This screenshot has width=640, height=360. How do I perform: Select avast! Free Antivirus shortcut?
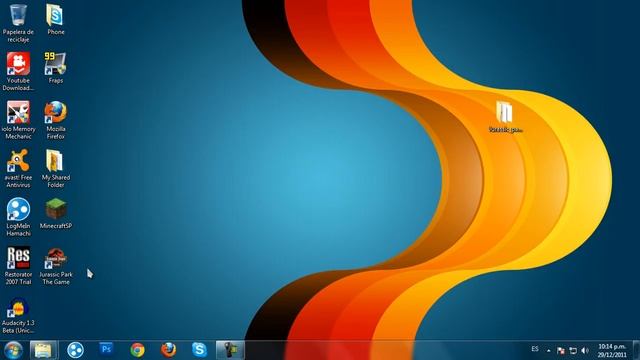pyautogui.click(x=18, y=168)
